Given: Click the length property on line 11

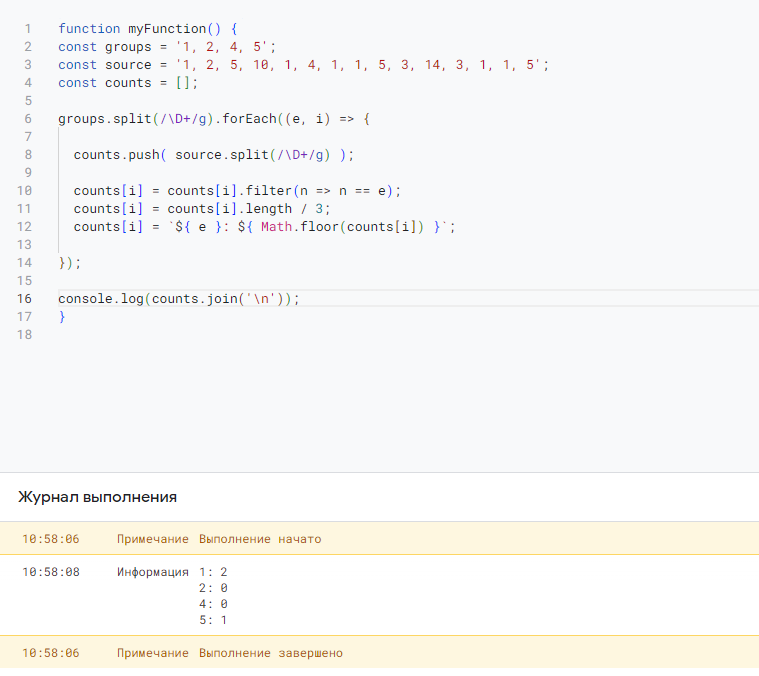Looking at the screenshot, I should point(268,209).
